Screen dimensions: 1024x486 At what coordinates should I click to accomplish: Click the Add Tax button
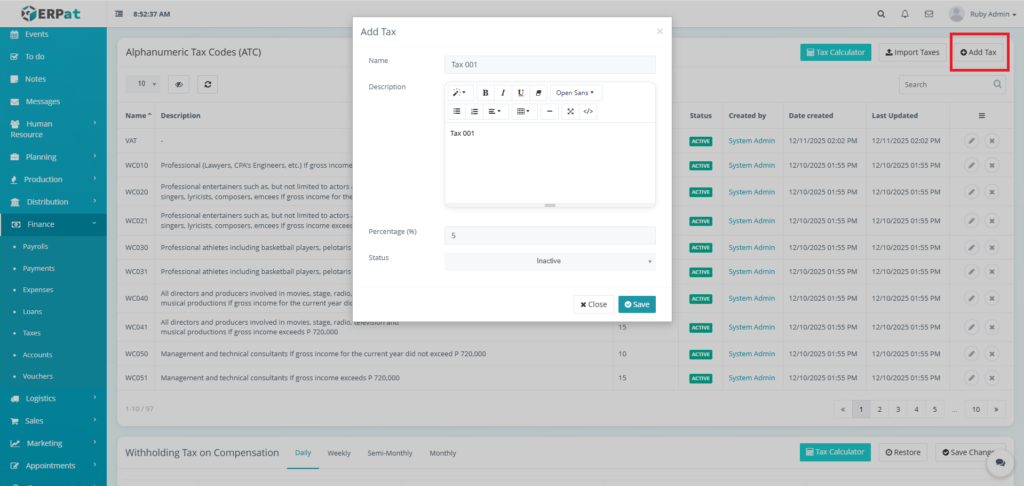tap(978, 52)
